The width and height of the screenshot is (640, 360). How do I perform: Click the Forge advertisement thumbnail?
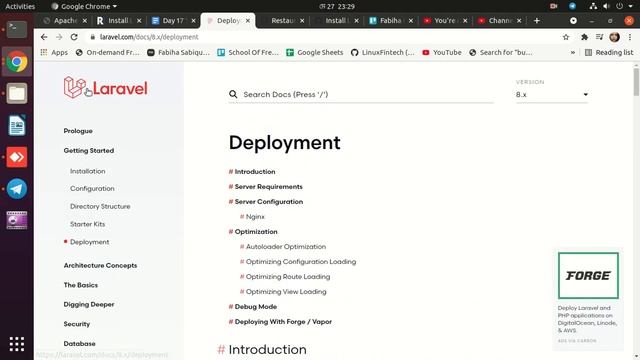[x=588, y=276]
